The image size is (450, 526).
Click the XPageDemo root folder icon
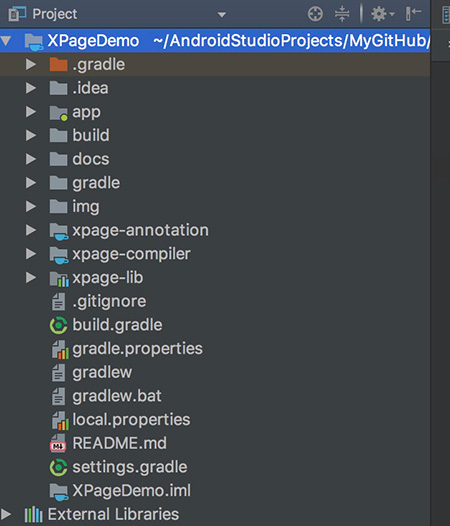point(34,42)
